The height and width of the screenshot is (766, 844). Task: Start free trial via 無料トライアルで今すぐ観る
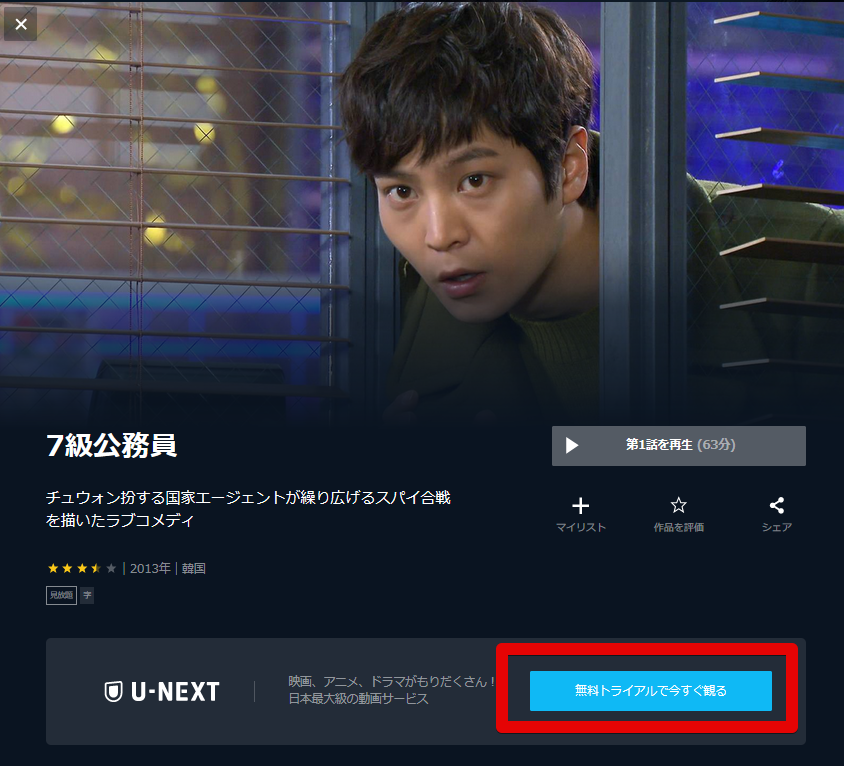(651, 691)
